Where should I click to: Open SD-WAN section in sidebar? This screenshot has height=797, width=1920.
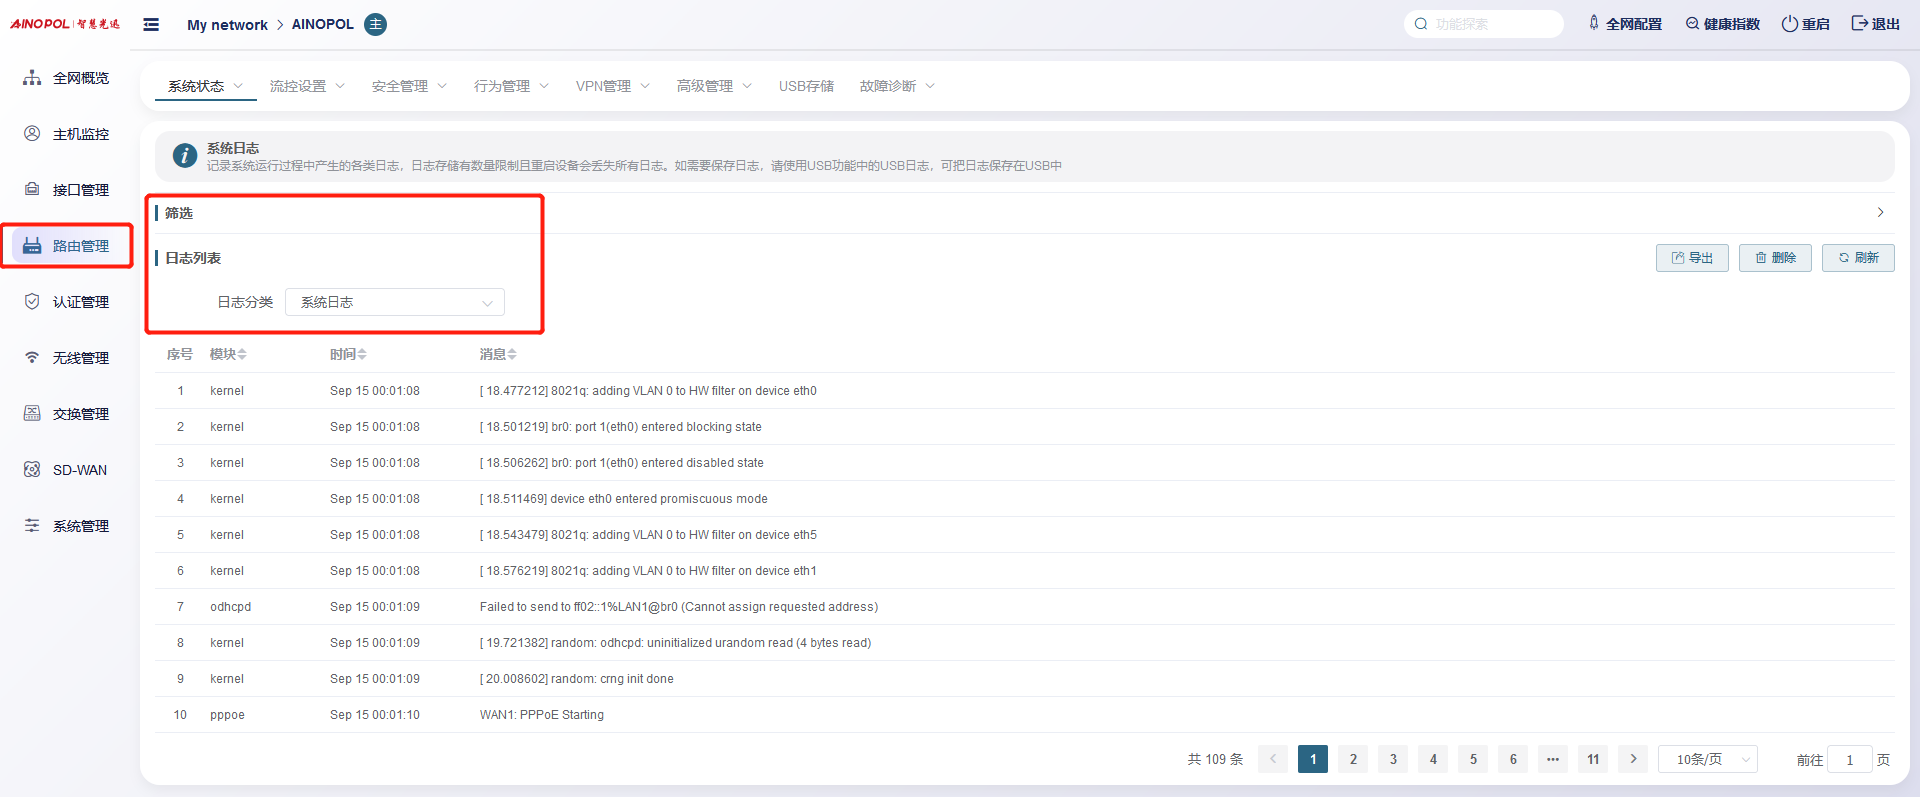67,470
